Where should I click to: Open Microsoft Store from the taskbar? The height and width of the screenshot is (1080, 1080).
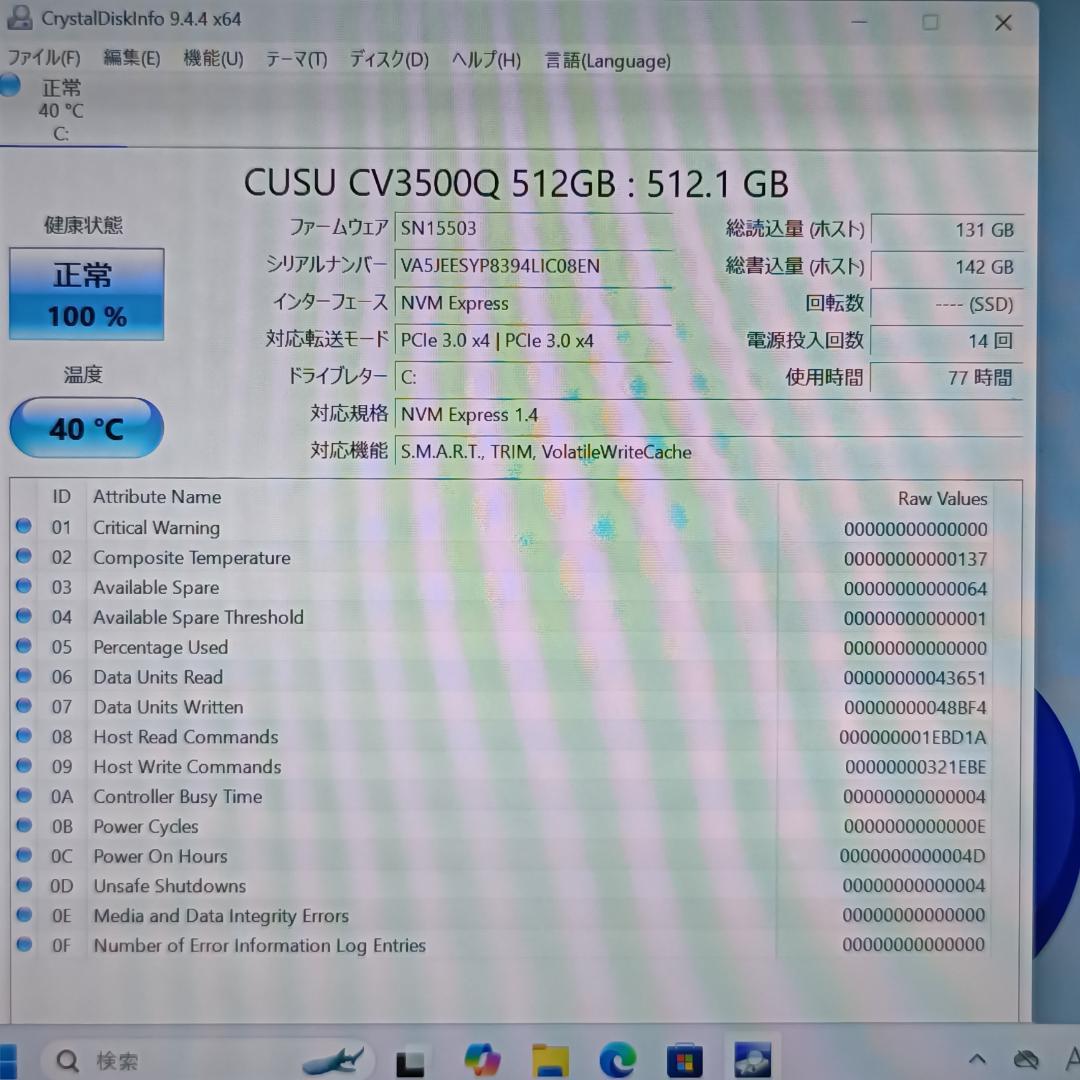[684, 1061]
